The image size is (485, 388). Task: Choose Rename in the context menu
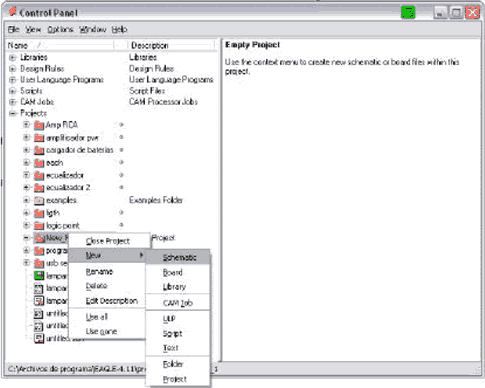[107, 272]
